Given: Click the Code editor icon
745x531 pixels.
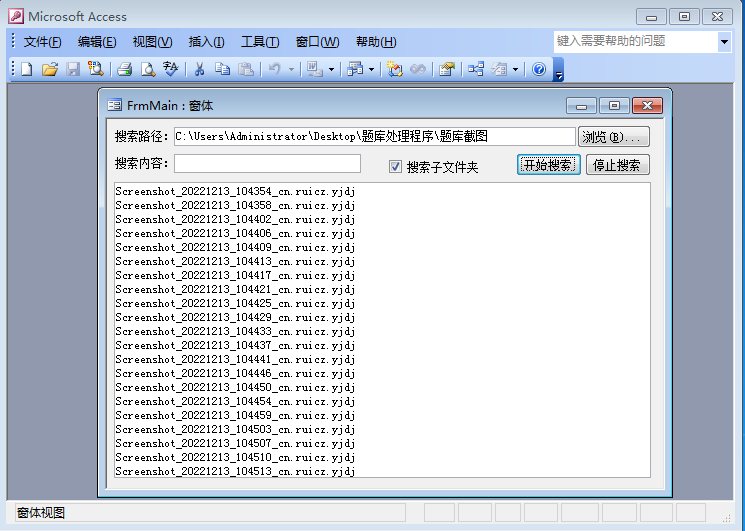Looking at the screenshot, I should coord(394,69).
